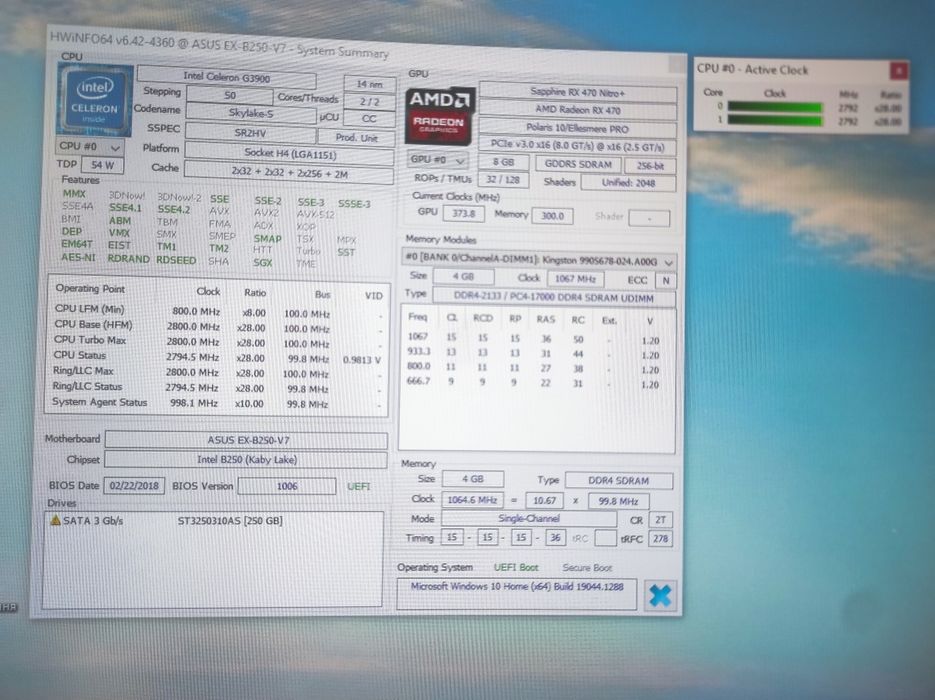Click the Intel Celeron G3900 name field
The image size is (935, 700).
click(227, 77)
